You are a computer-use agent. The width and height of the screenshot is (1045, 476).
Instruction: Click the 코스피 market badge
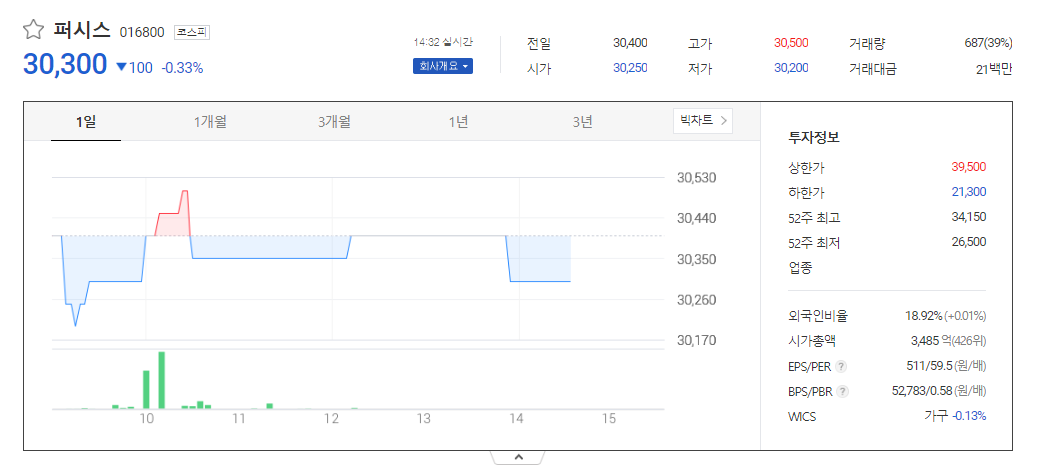(x=192, y=32)
